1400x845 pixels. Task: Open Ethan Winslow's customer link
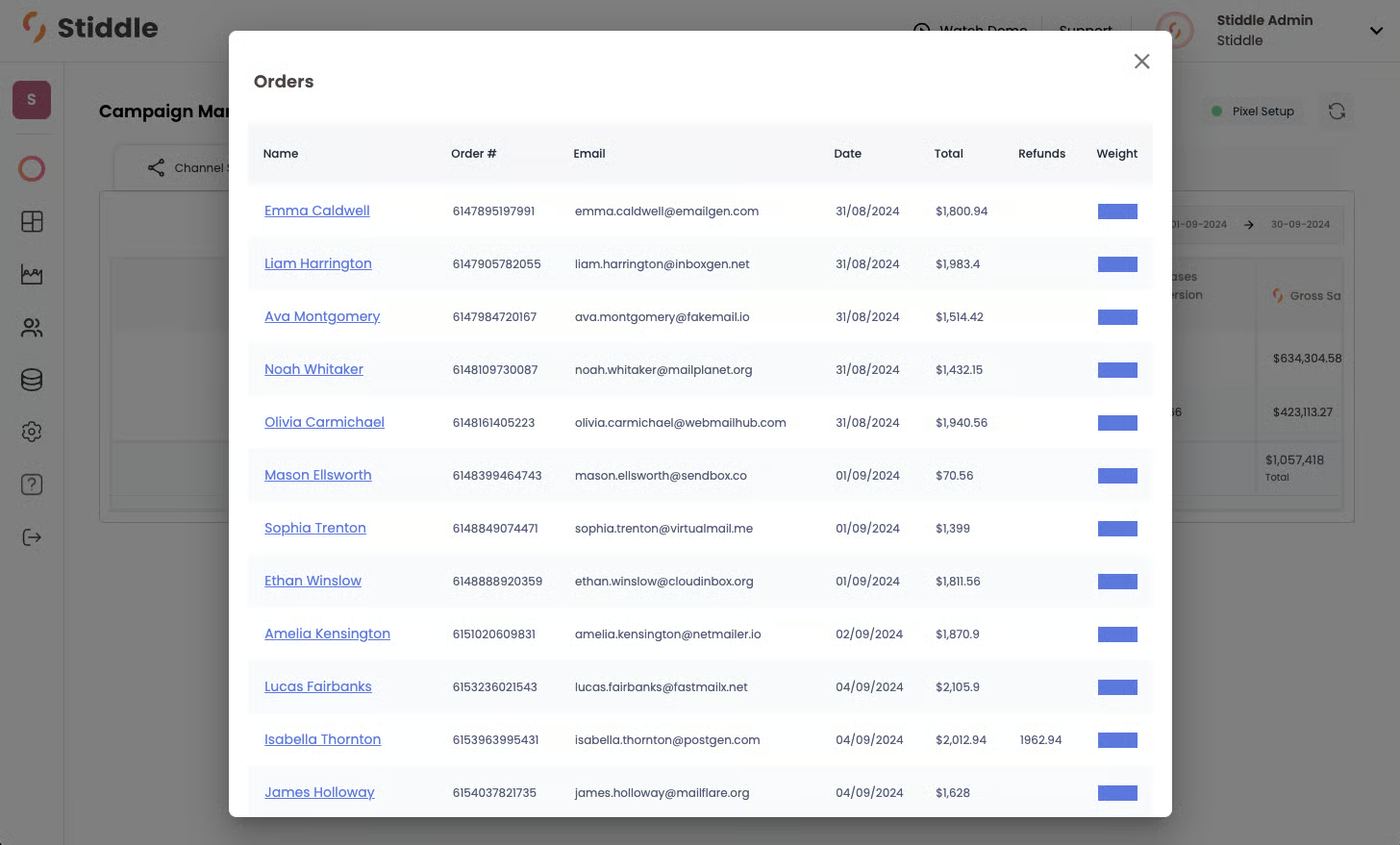(x=313, y=581)
